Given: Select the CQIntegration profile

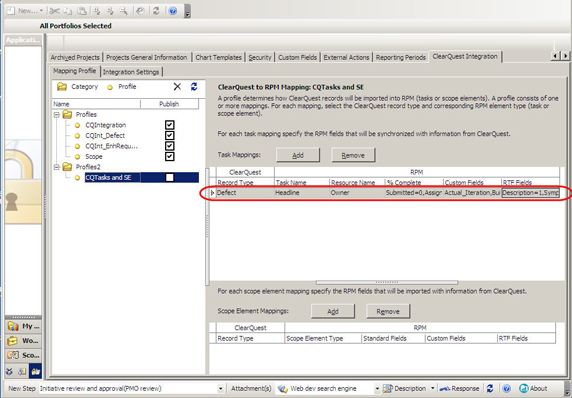Looking at the screenshot, I should tap(105, 125).
